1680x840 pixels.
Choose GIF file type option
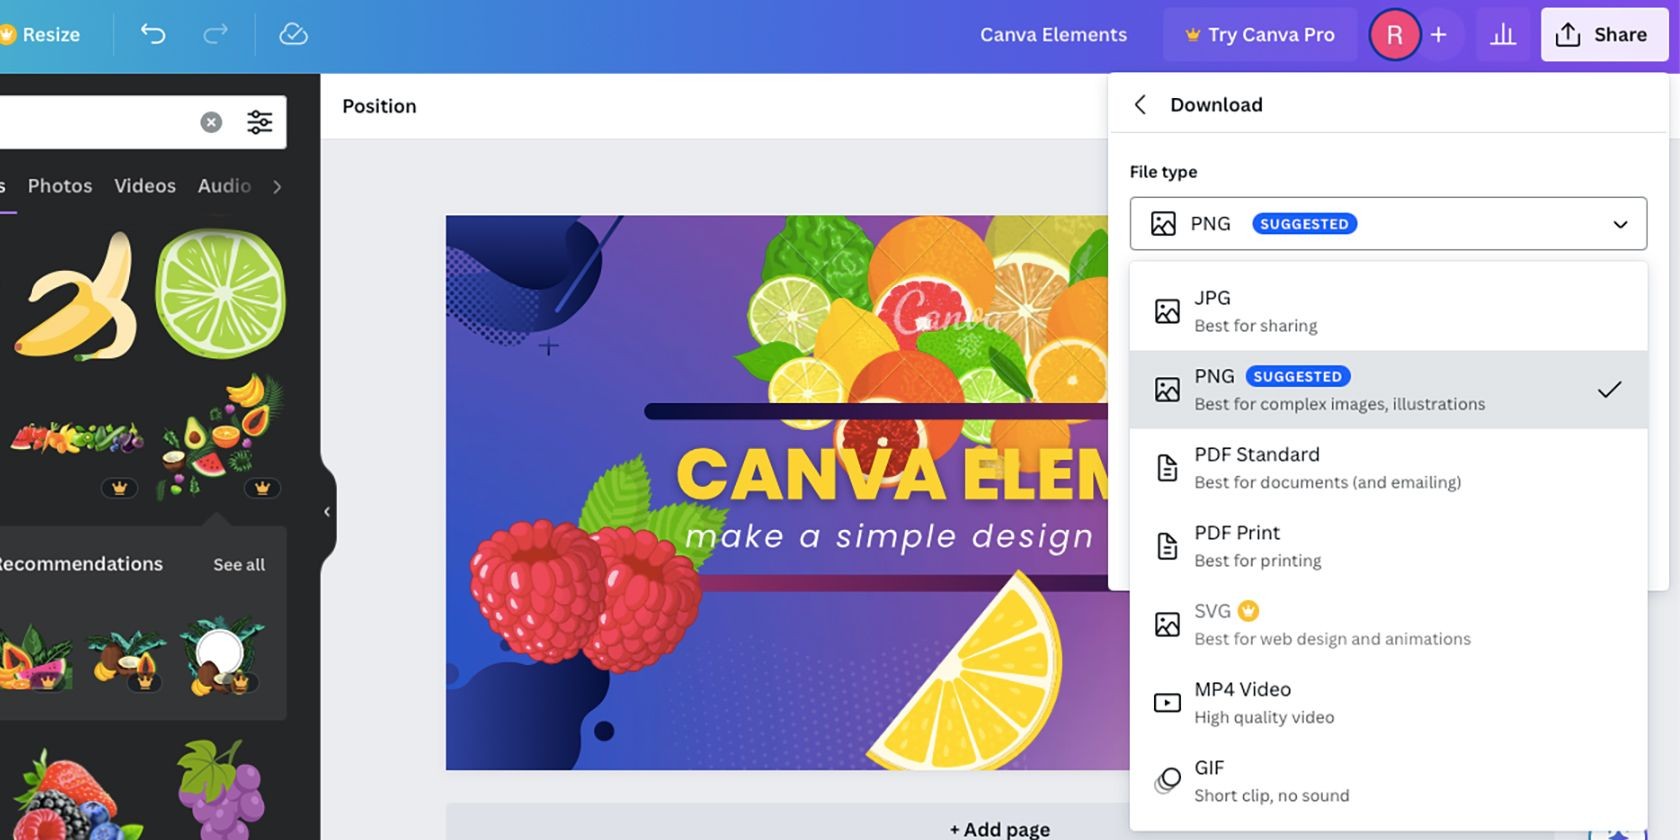point(1389,781)
